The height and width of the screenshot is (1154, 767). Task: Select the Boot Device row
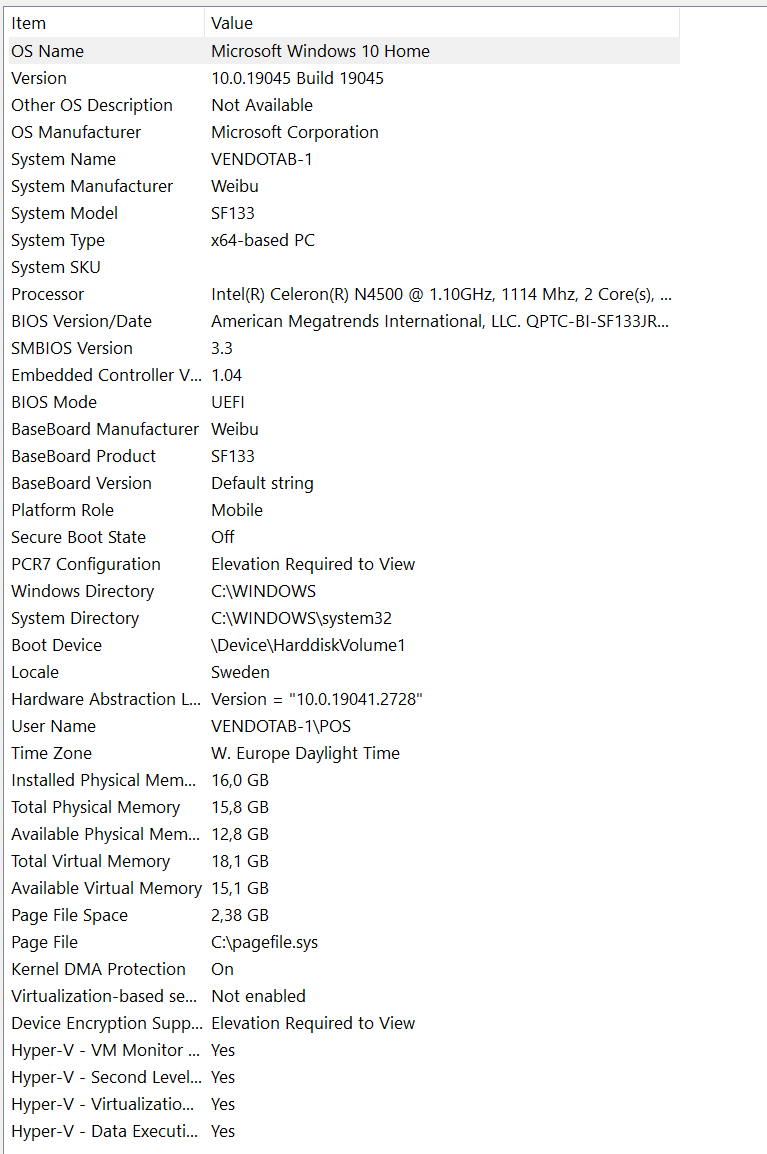point(57,645)
